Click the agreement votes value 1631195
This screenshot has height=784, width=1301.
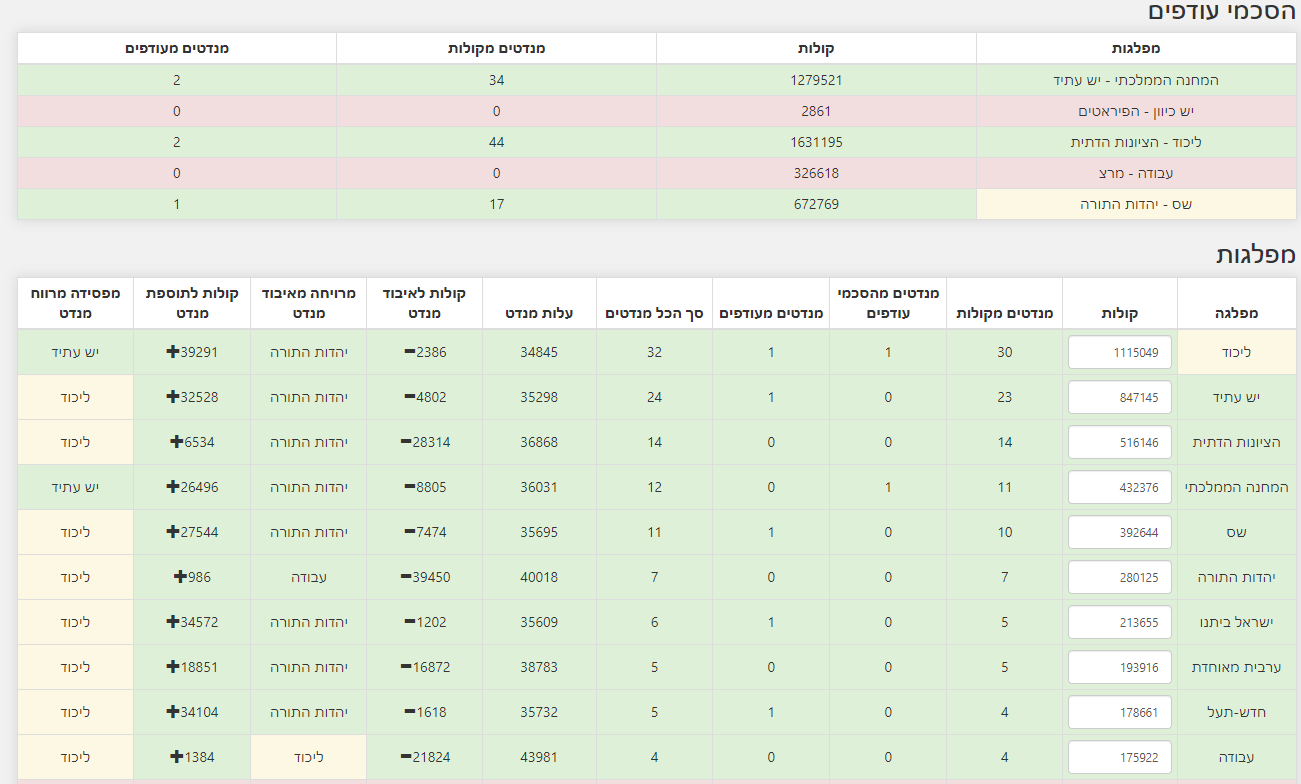(816, 142)
